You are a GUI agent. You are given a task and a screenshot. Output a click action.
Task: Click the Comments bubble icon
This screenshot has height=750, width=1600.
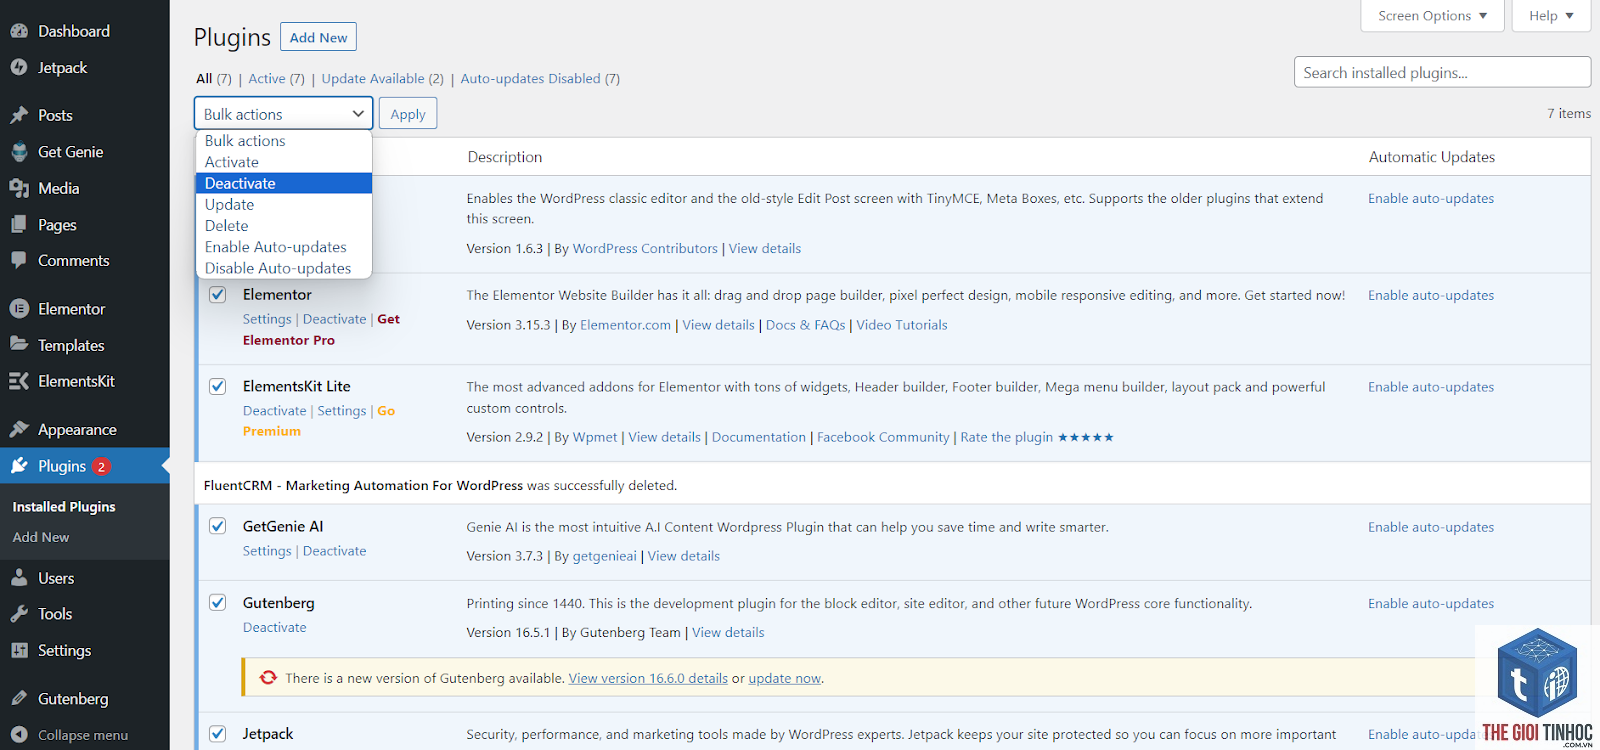pos(19,260)
